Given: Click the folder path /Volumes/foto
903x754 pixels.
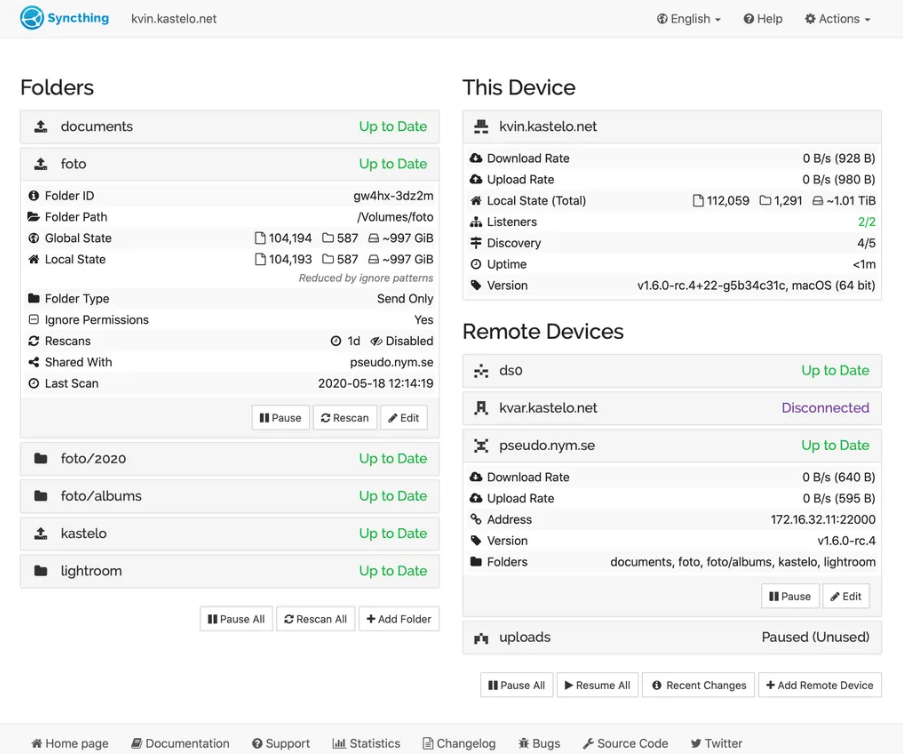Looking at the screenshot, I should click(395, 217).
